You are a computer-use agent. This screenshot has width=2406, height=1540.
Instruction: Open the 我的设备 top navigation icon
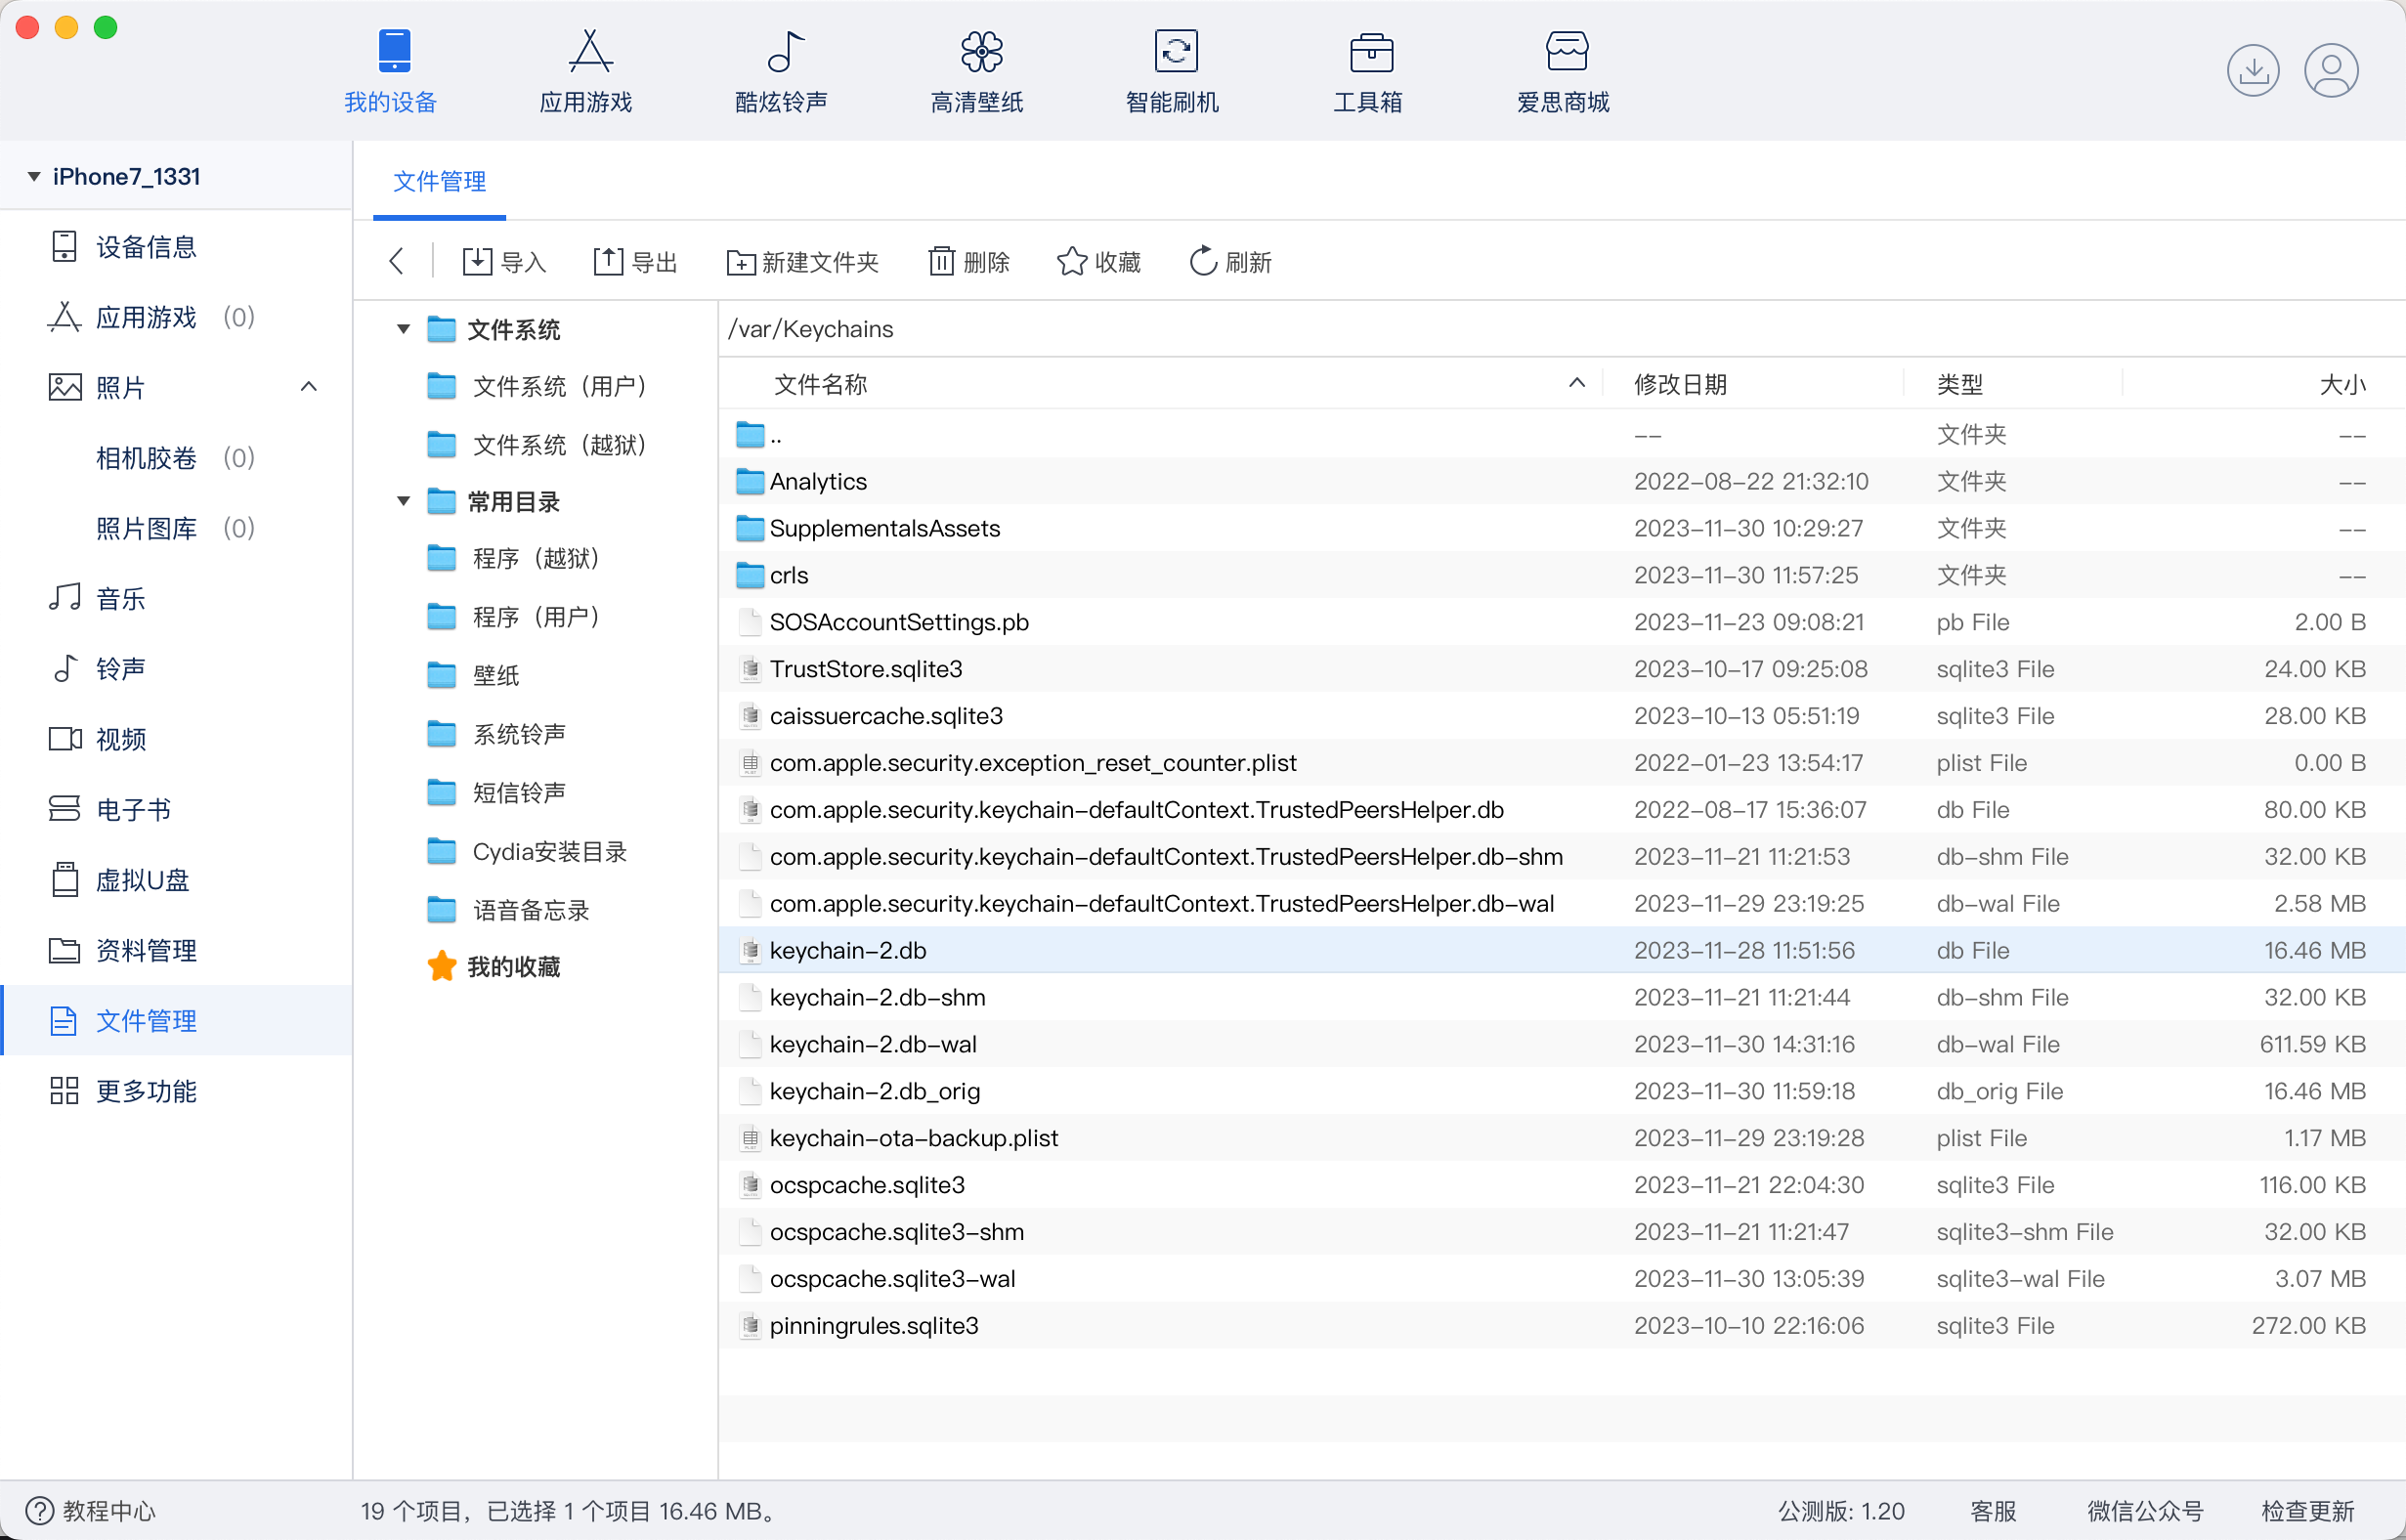pyautogui.click(x=392, y=70)
